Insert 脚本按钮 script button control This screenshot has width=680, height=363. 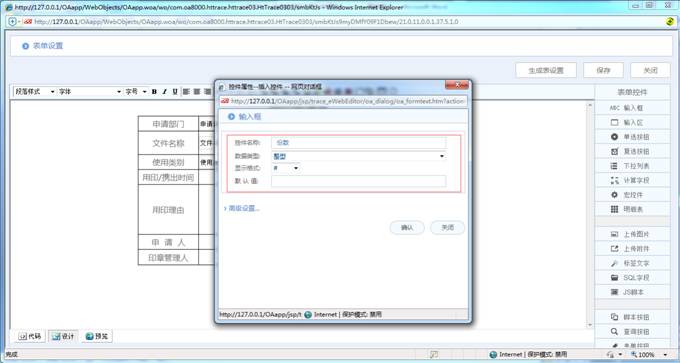click(632, 317)
